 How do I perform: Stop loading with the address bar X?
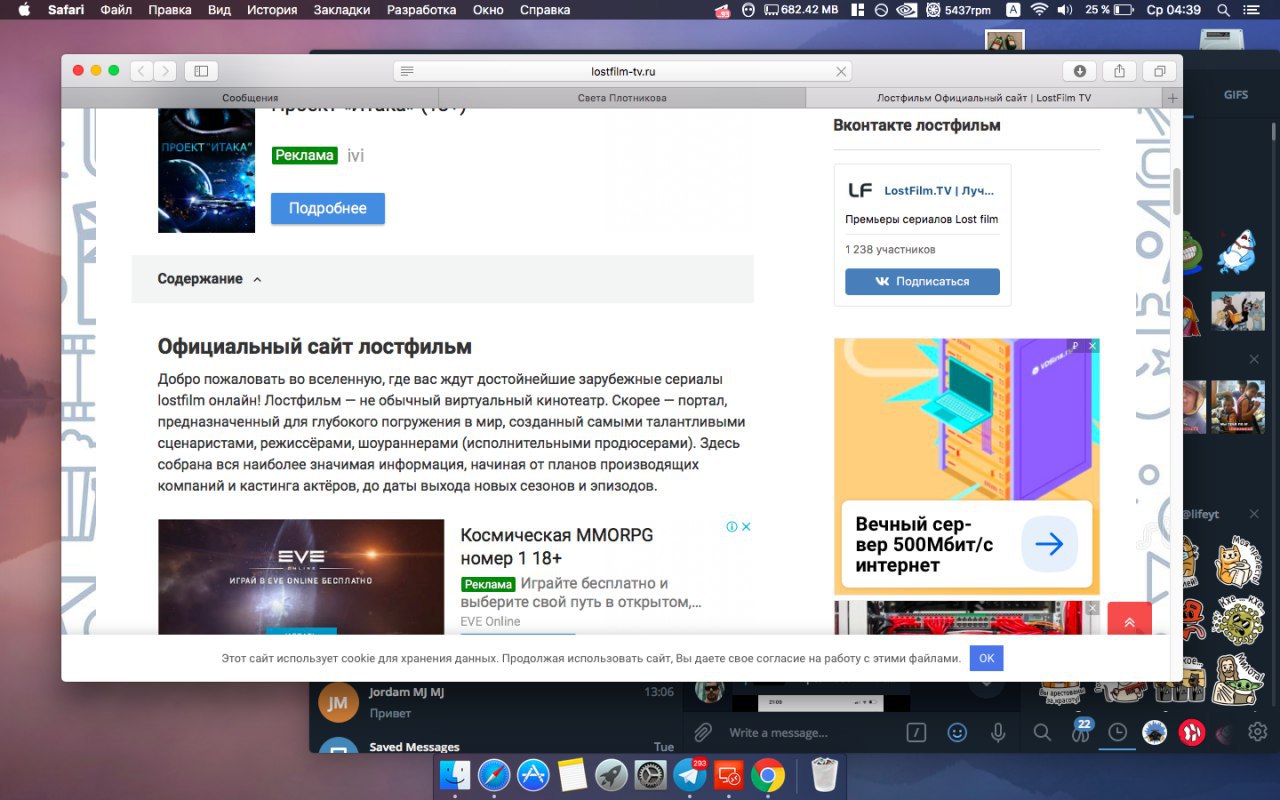coord(841,71)
